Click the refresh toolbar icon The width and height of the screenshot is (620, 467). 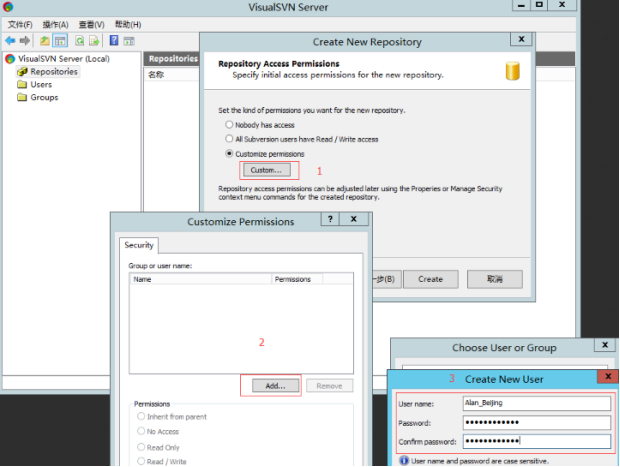(x=79, y=40)
